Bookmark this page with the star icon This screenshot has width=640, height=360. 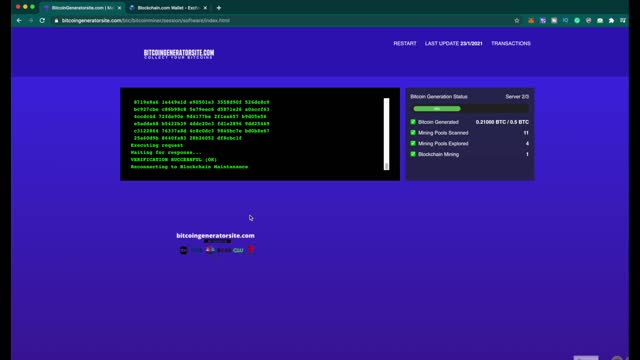click(517, 20)
